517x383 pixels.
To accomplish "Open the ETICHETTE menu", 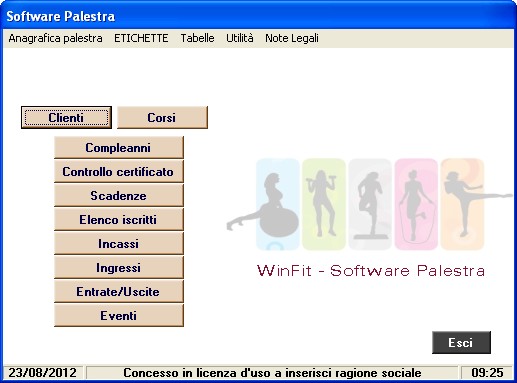I will coord(141,38).
